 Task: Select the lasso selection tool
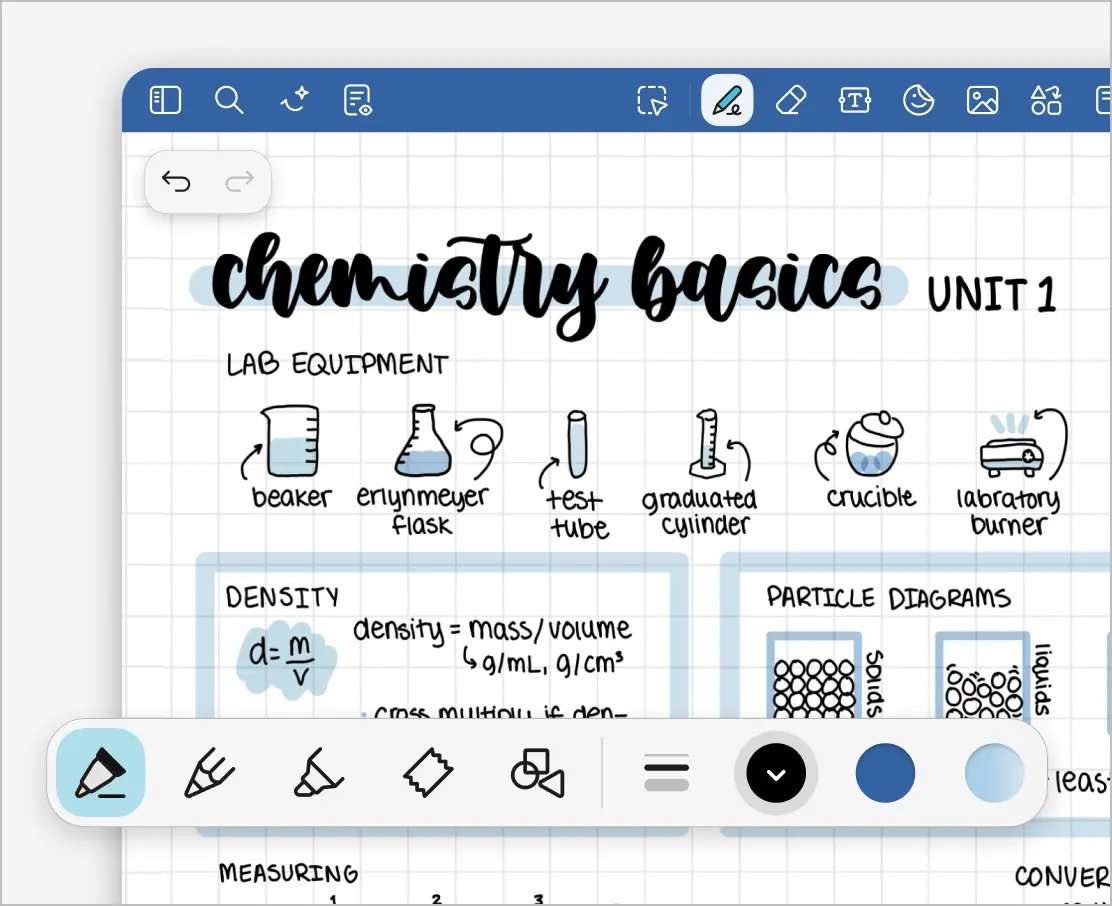tap(652, 100)
